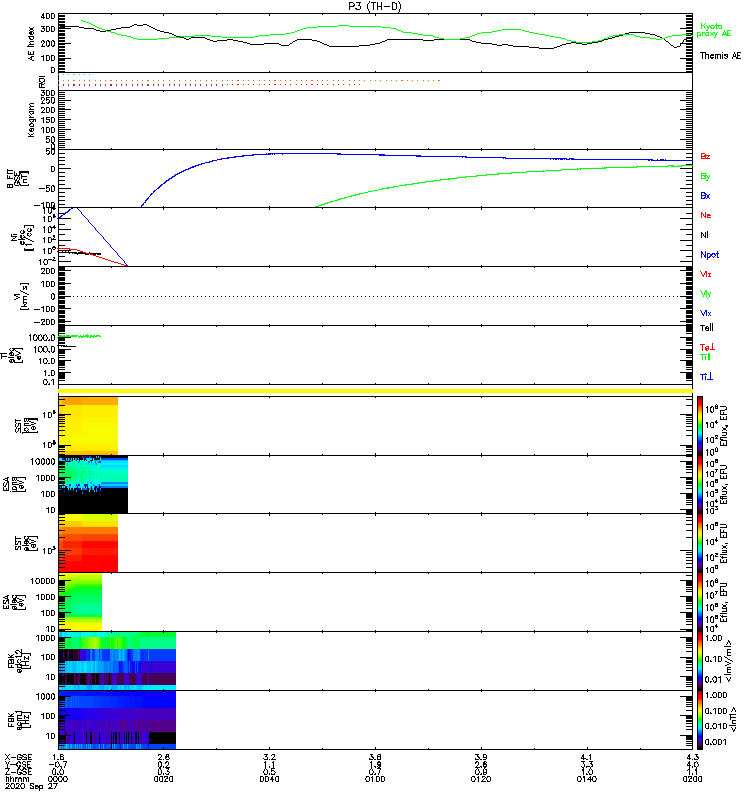Viewport: 750px width, 800px height.
Task: Click the "hhmm" row label
Action: point(17,779)
